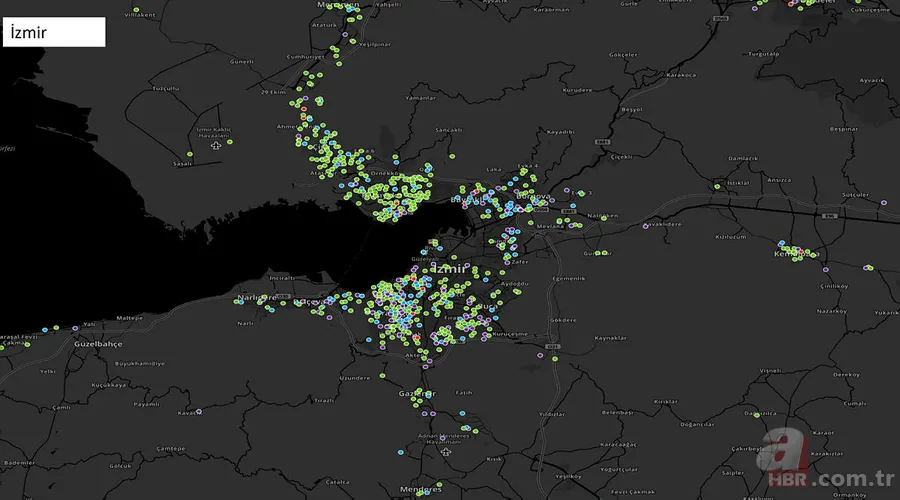Screen dimensions: 900x500
Task: Click the 29 Ekim neighborhood label
Action: click(273, 92)
